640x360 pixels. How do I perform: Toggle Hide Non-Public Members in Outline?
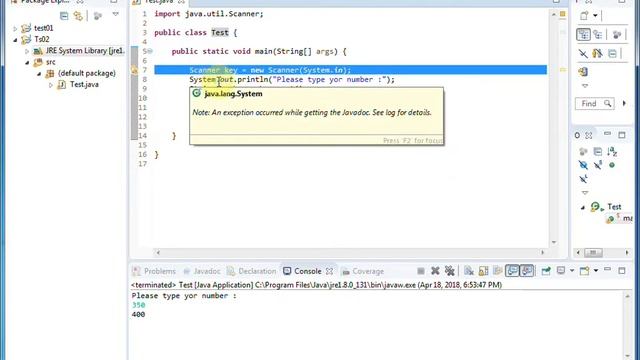[x=611, y=165]
